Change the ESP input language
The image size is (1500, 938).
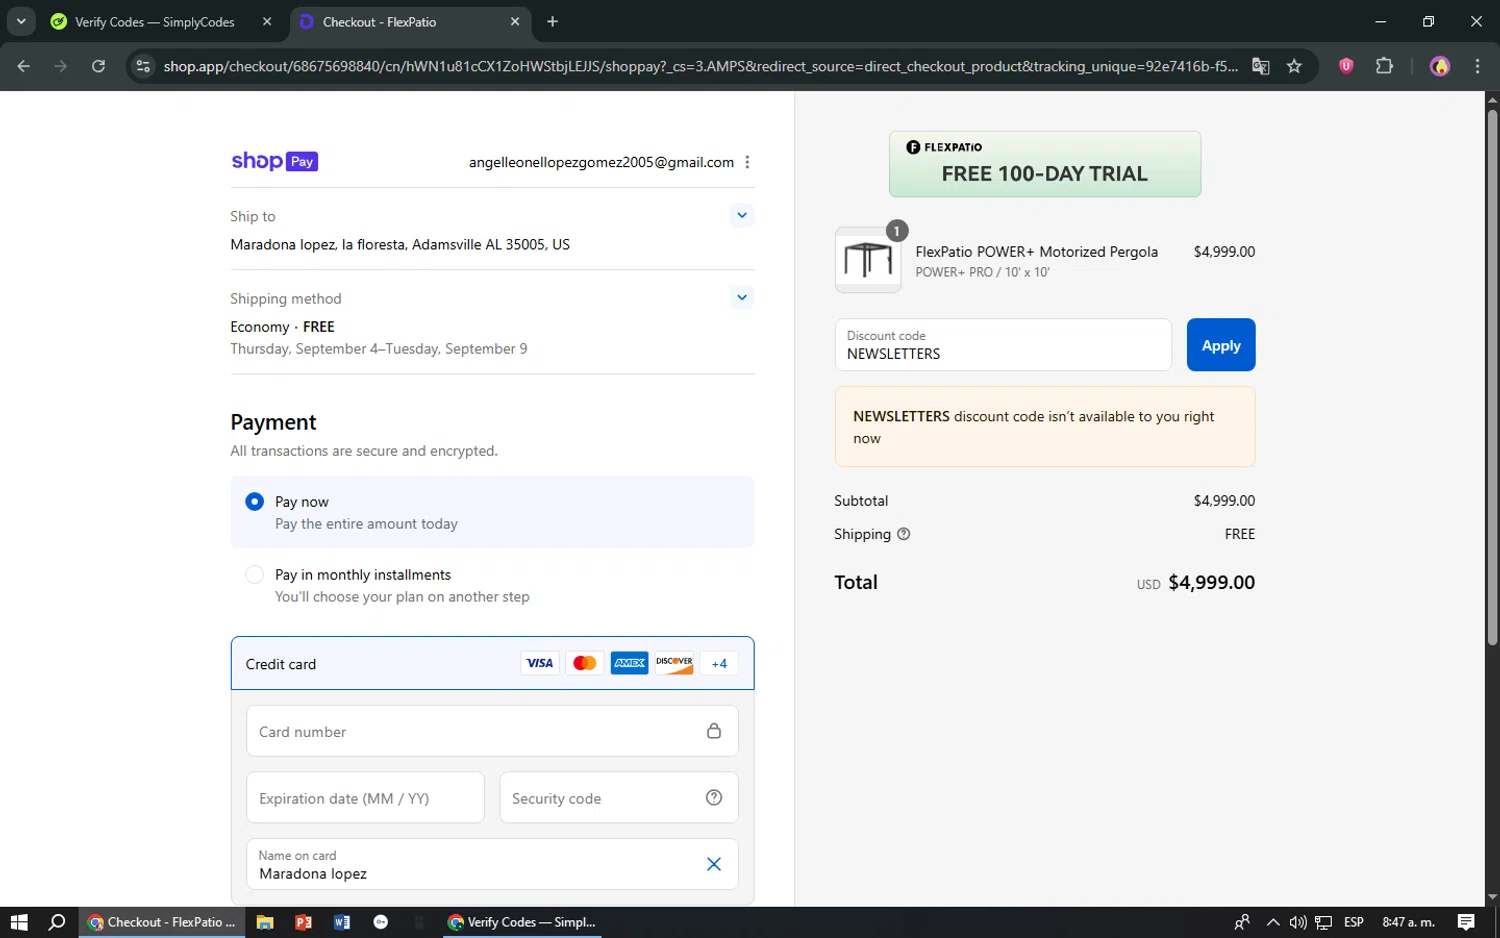point(1354,922)
